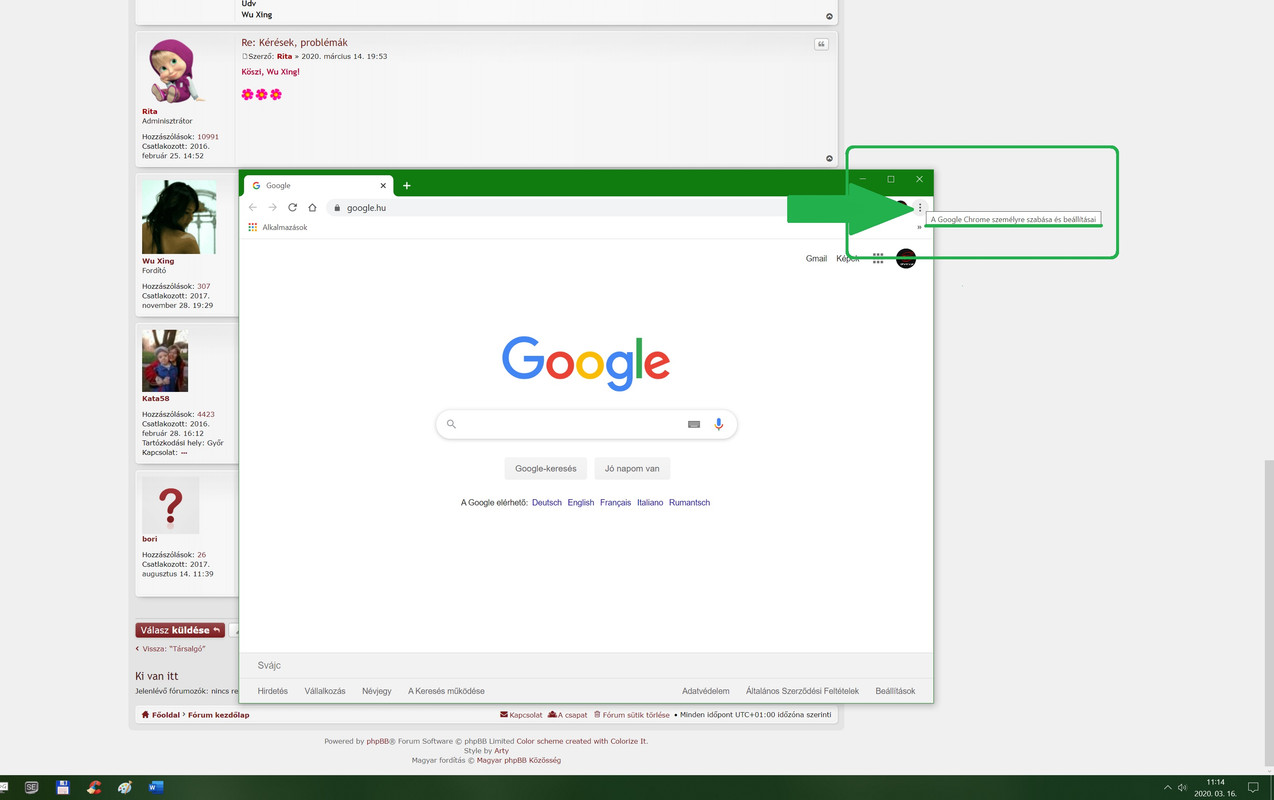Open bori's post count 26
1274x800 pixels.
(202, 555)
